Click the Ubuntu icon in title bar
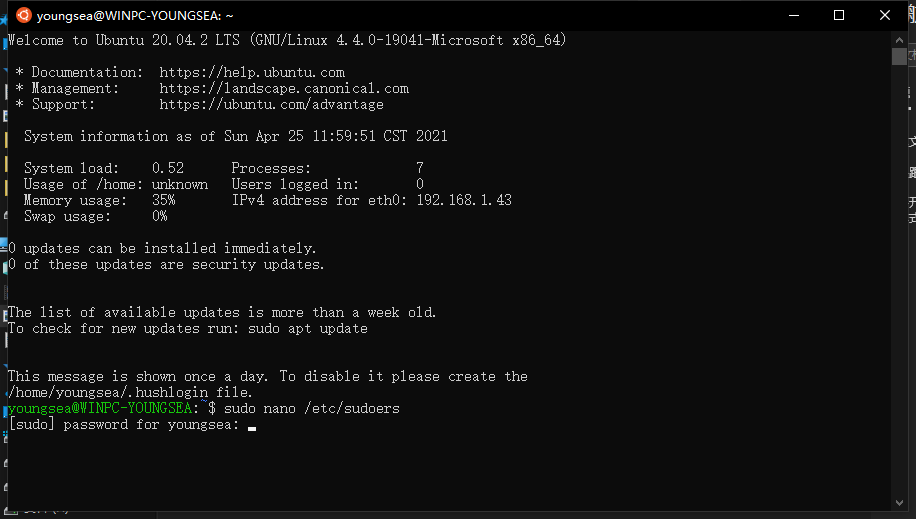Screen dimensions: 916x519 coord(23,15)
